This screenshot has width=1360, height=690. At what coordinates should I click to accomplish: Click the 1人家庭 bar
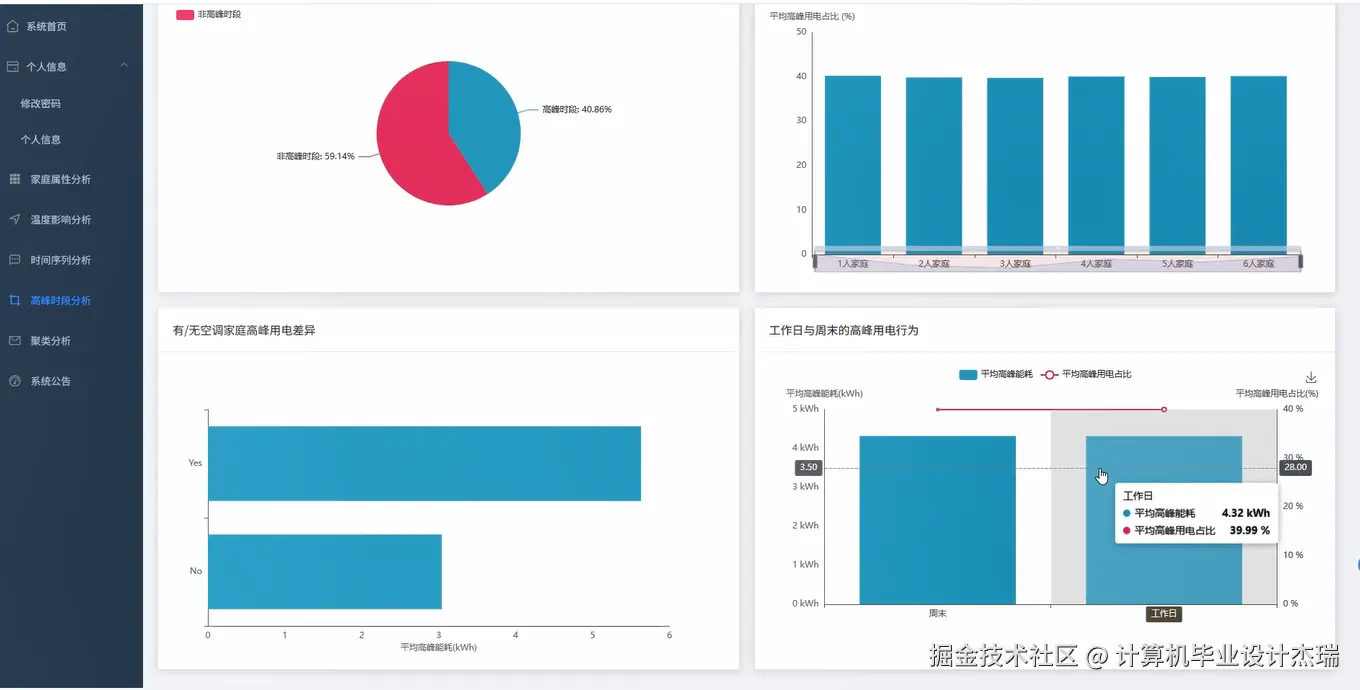pos(853,164)
